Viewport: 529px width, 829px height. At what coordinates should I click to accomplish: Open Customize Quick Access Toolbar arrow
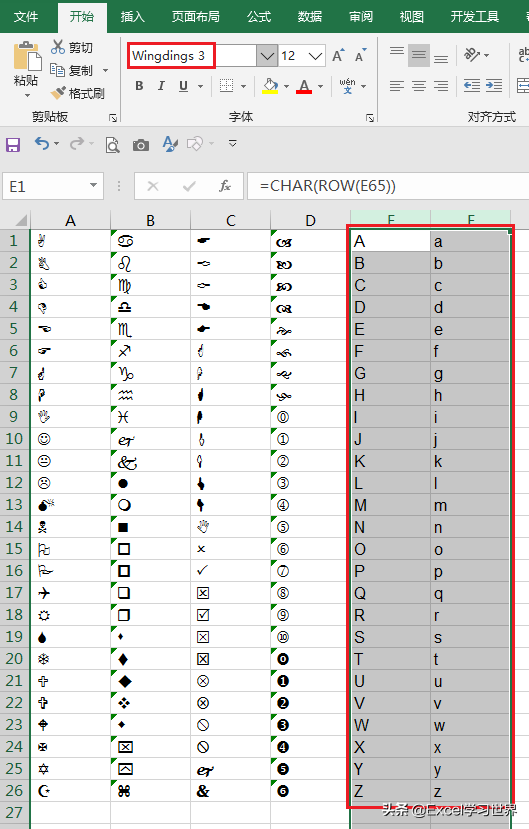tap(233, 143)
